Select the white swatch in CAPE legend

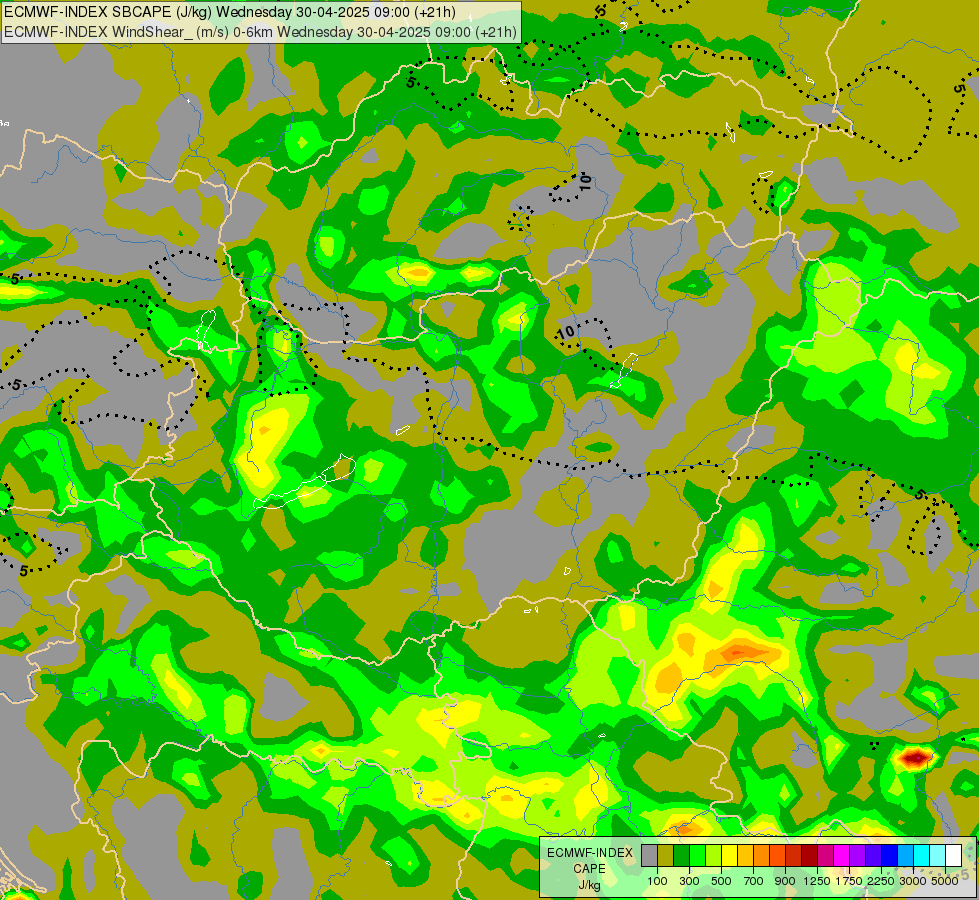[x=953, y=856]
